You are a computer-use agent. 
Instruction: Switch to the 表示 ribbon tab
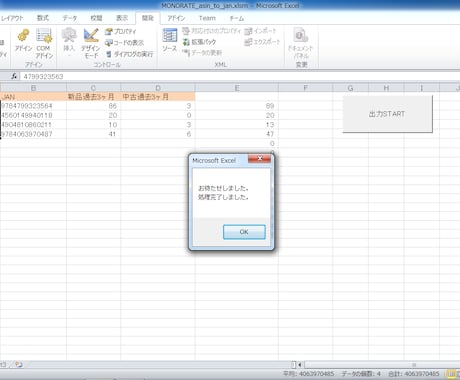[x=122, y=18]
